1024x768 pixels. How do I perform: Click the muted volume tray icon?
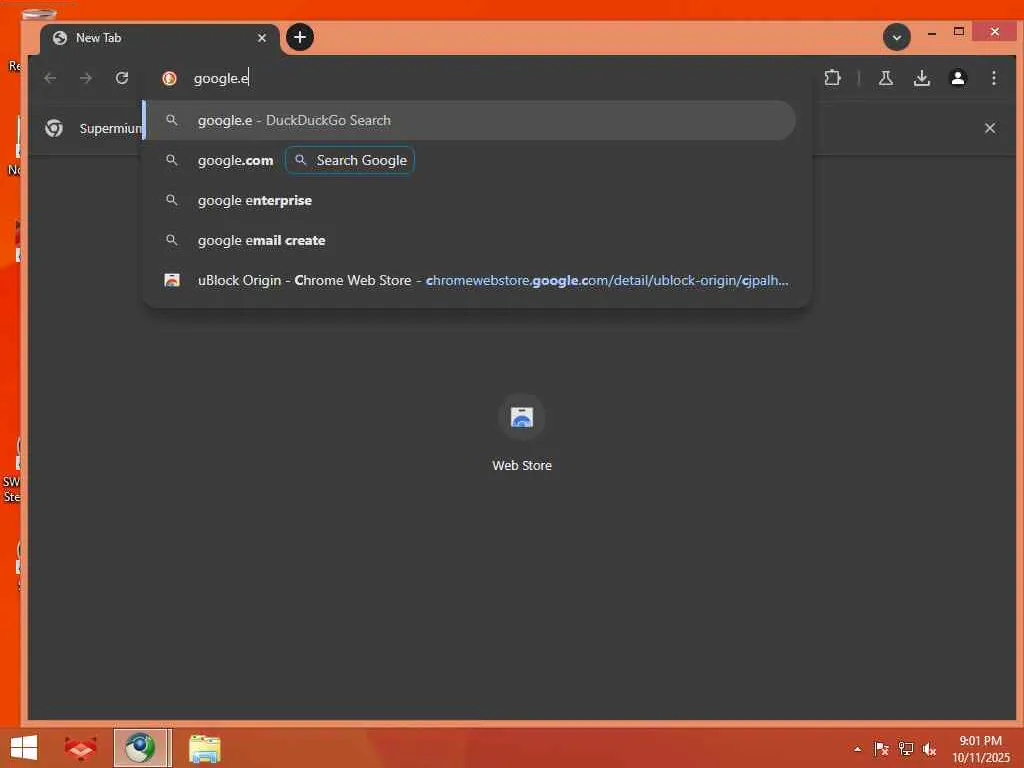point(929,749)
